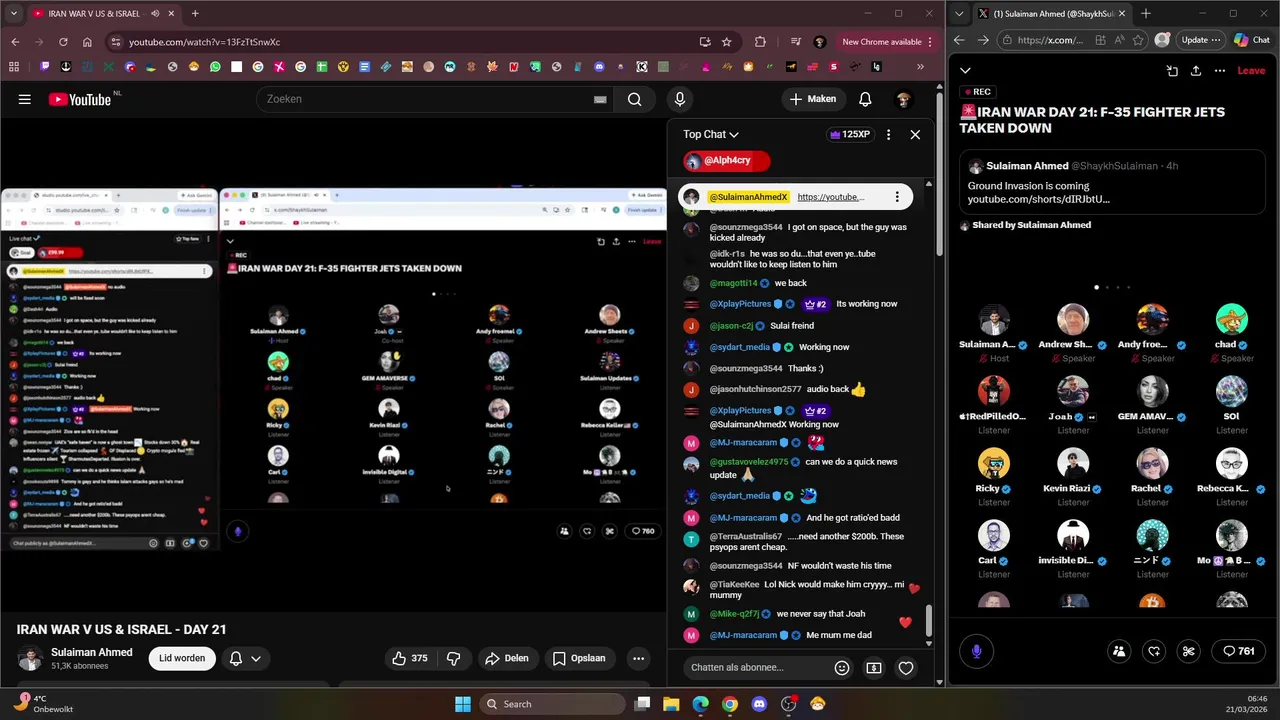Bookmark this page in Chrome star icon

[727, 42]
